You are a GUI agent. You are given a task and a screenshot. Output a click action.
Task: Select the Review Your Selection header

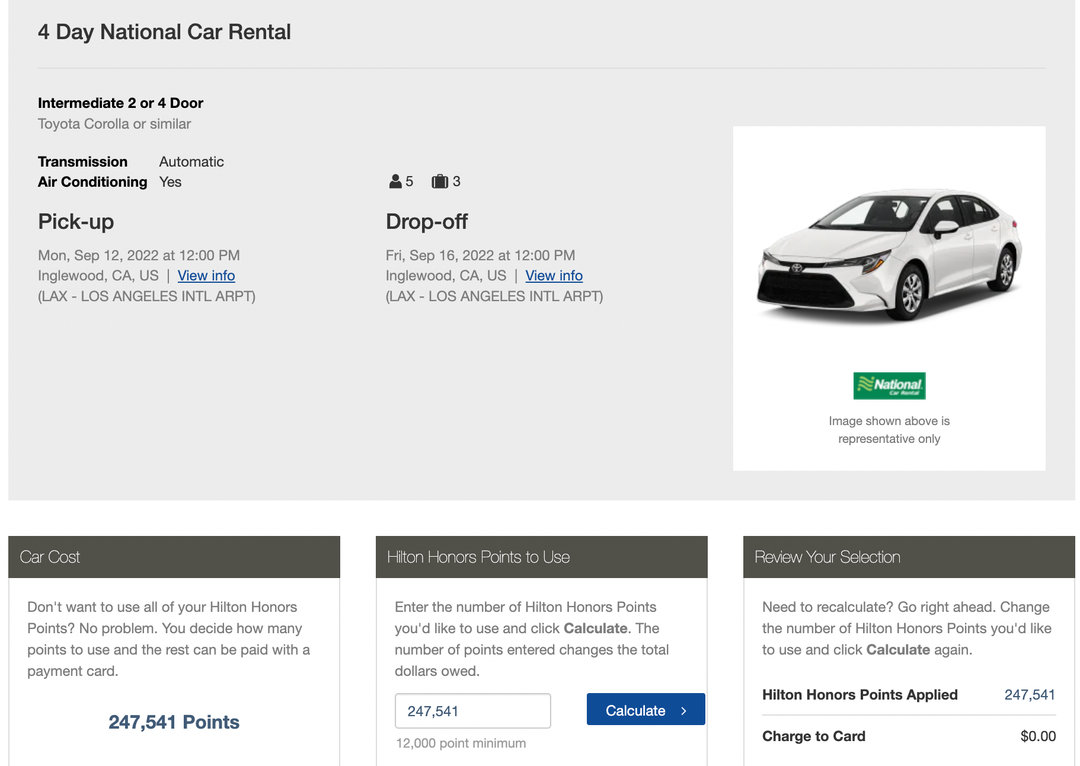(x=908, y=557)
